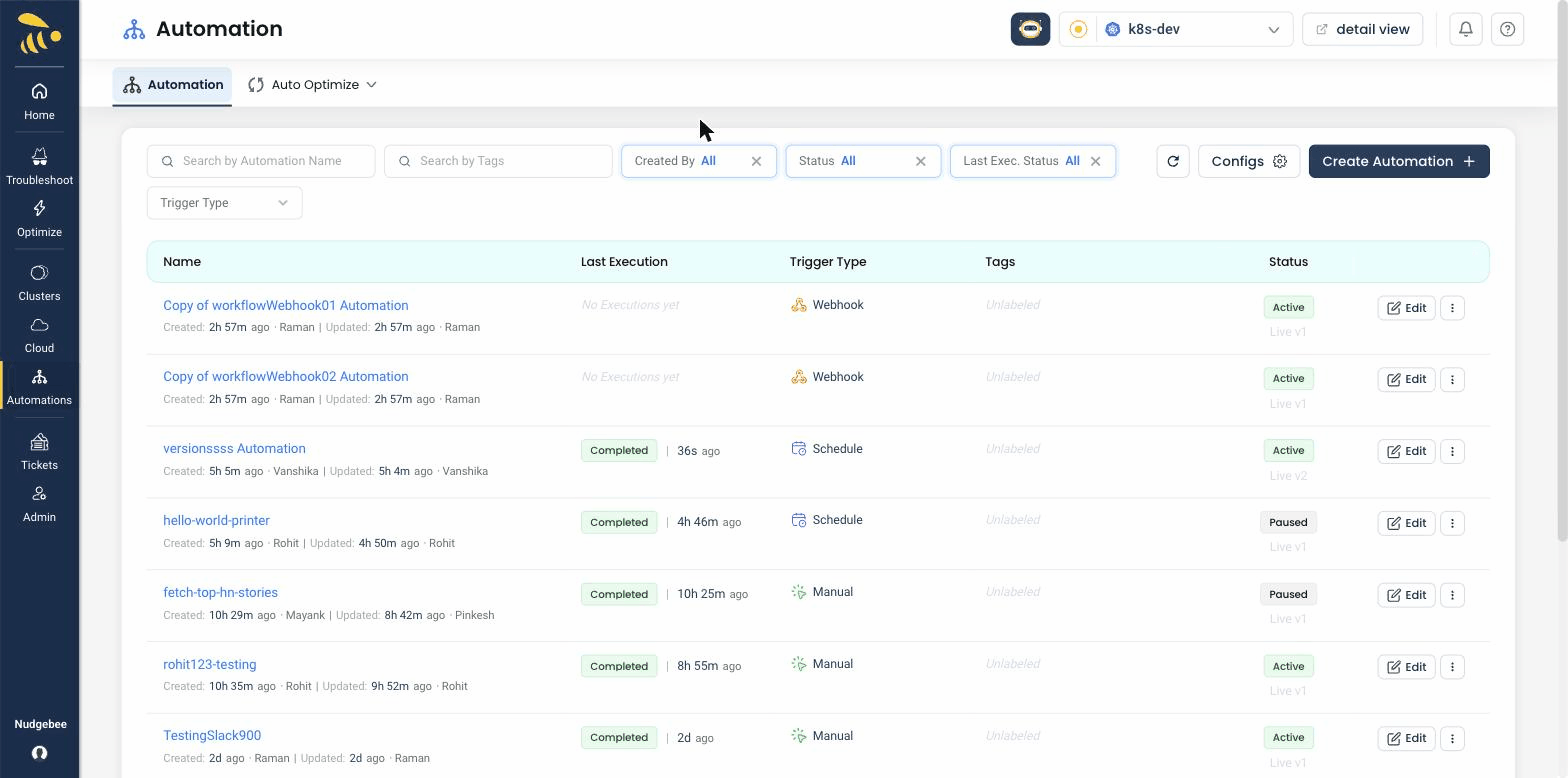Open Automations section in sidebar
The height and width of the screenshot is (778, 1568).
[39, 387]
